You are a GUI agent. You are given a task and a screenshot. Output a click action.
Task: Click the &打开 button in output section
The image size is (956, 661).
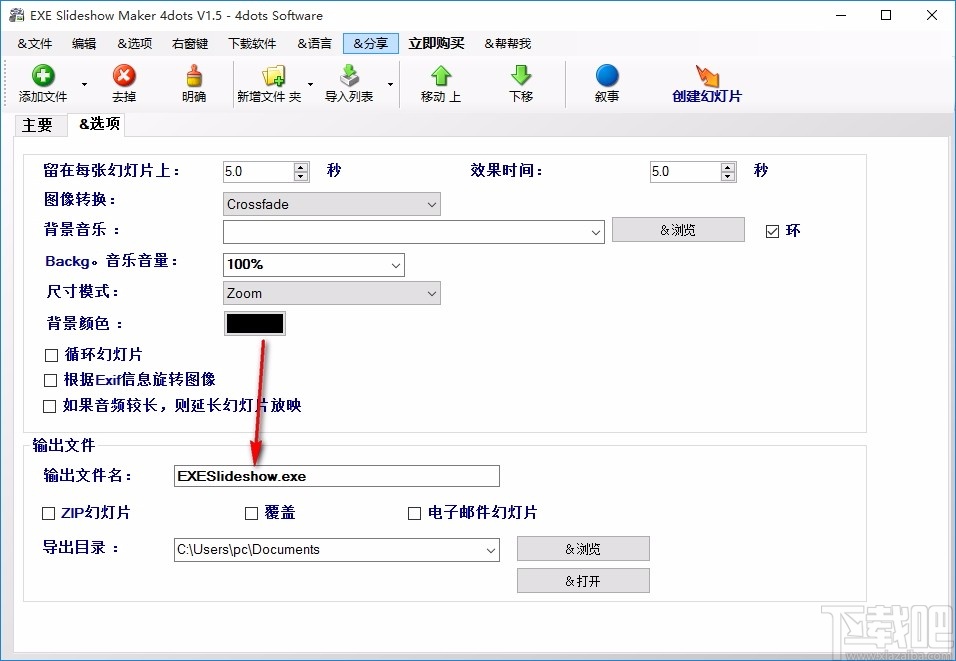coord(583,580)
